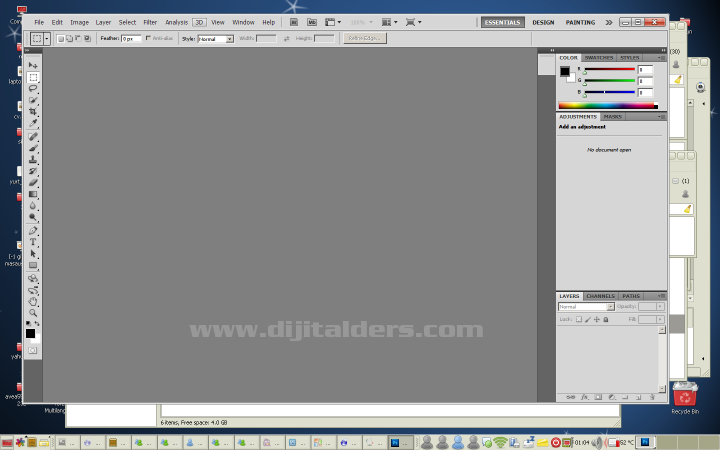This screenshot has width=720, height=450.
Task: Open the Color panel options menu
Action: 661,58
